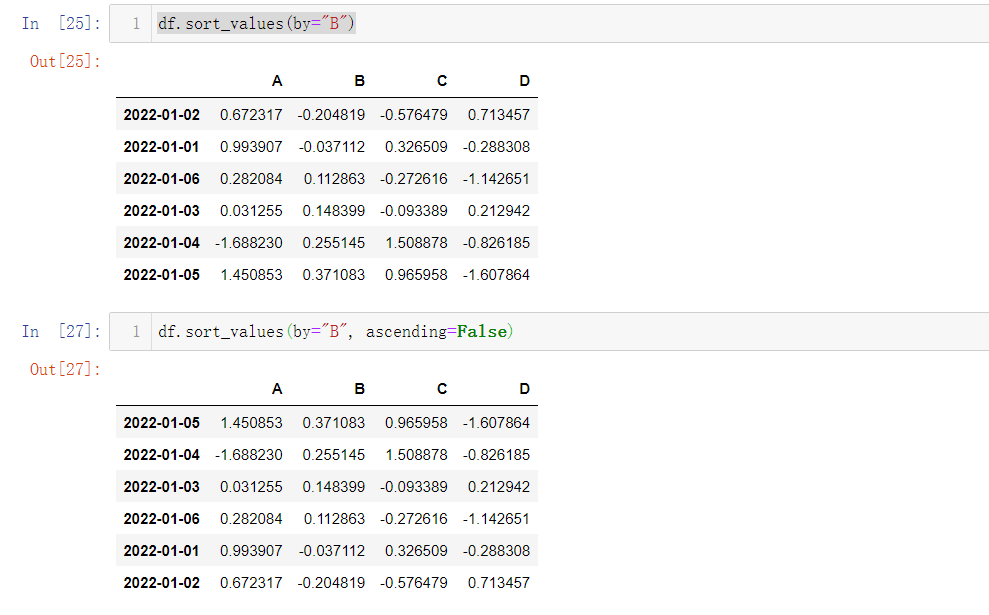This screenshot has width=989, height=615.
Task: Click value 0.212942 in the first table
Action: pos(499,211)
